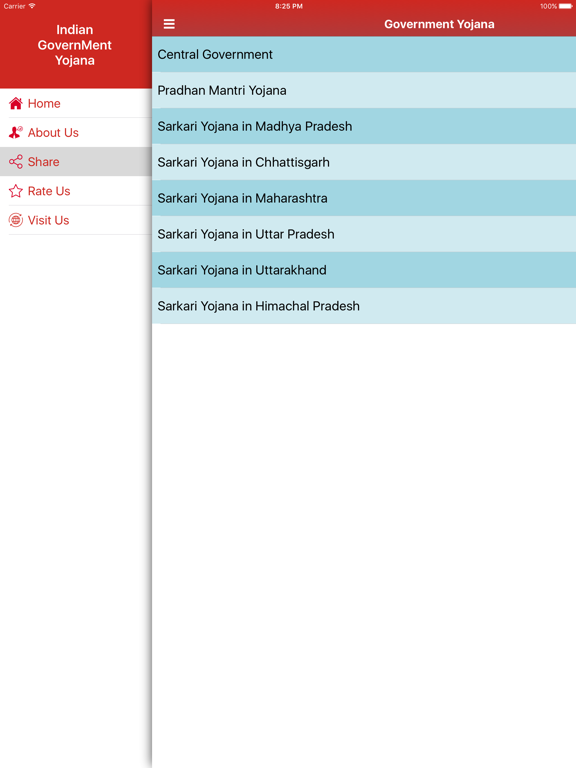The height and width of the screenshot is (768, 576).
Task: Click the Home house icon
Action: 16,103
